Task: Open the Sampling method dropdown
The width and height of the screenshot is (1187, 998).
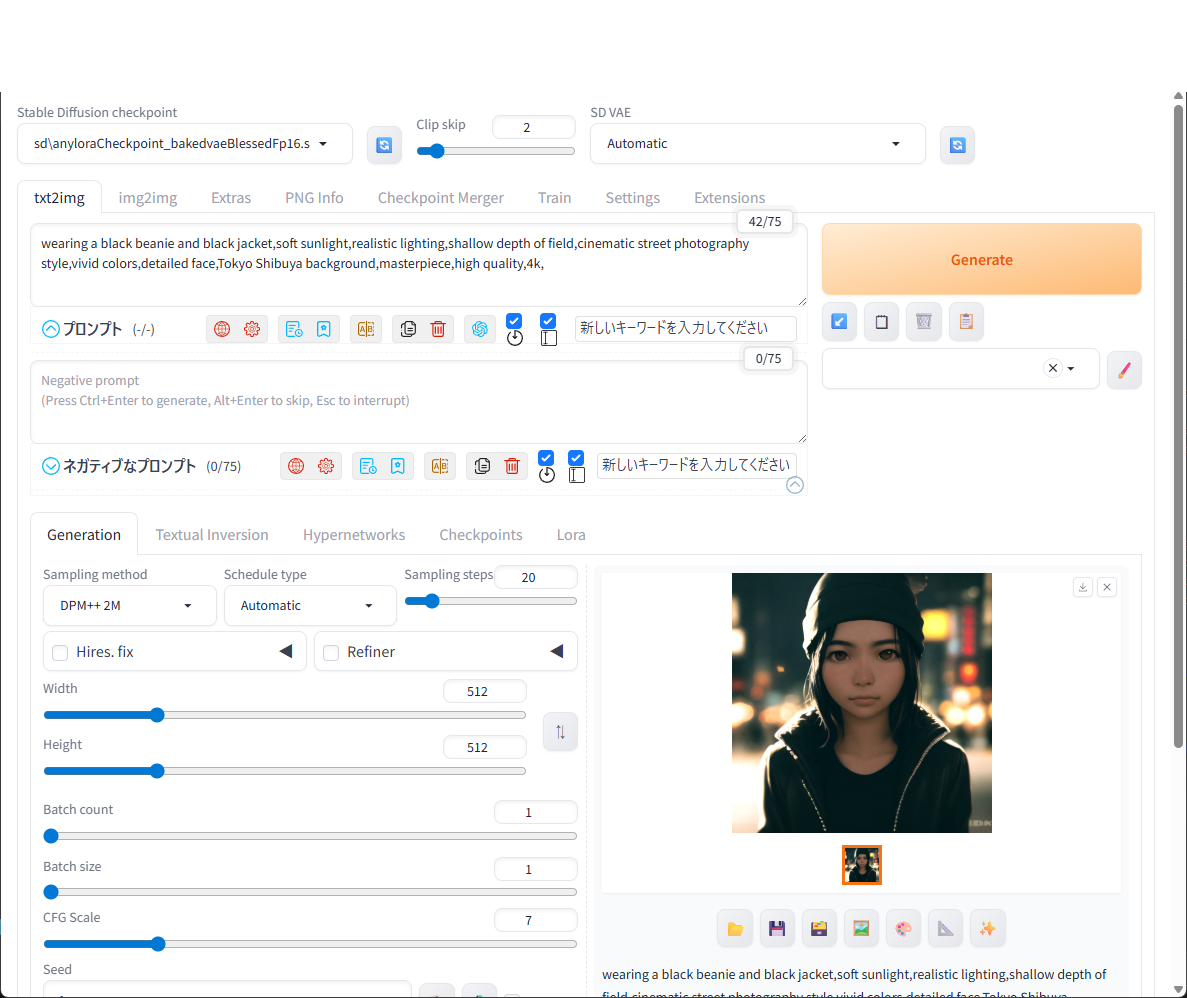Action: [129, 606]
